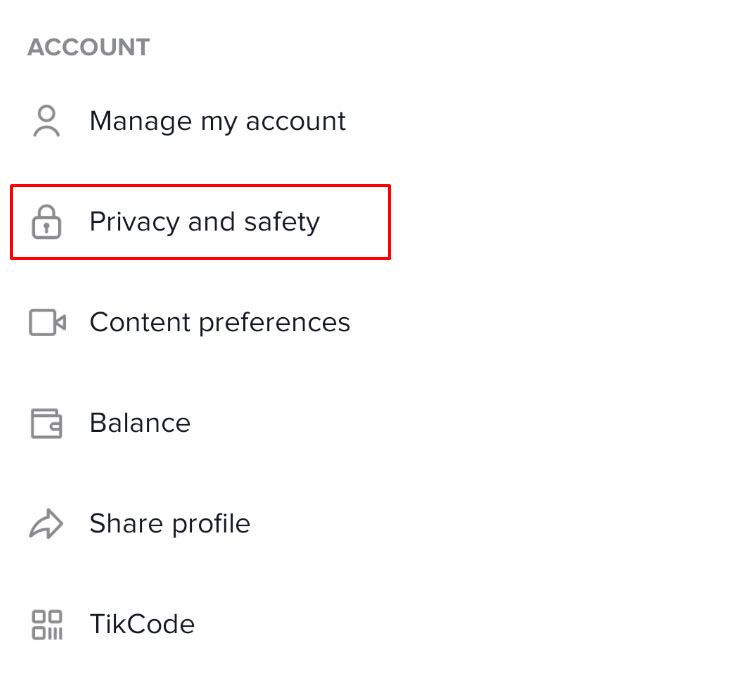
Task: Select the Privacy and safety label text
Action: [x=204, y=221]
